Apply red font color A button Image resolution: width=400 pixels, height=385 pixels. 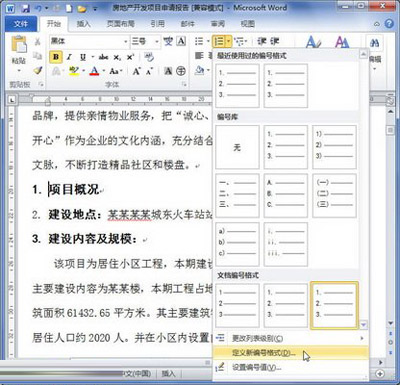[x=95, y=71]
